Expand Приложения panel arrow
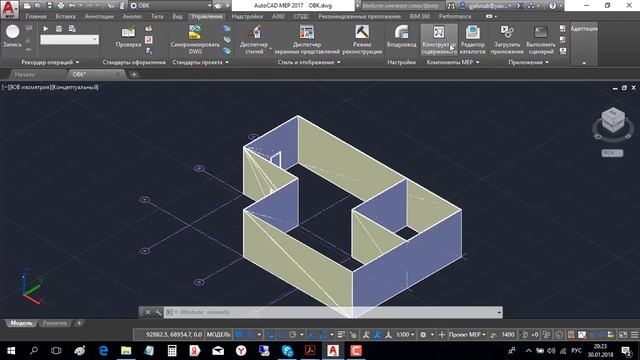Image resolution: width=640 pixels, height=360 pixels. [547, 62]
